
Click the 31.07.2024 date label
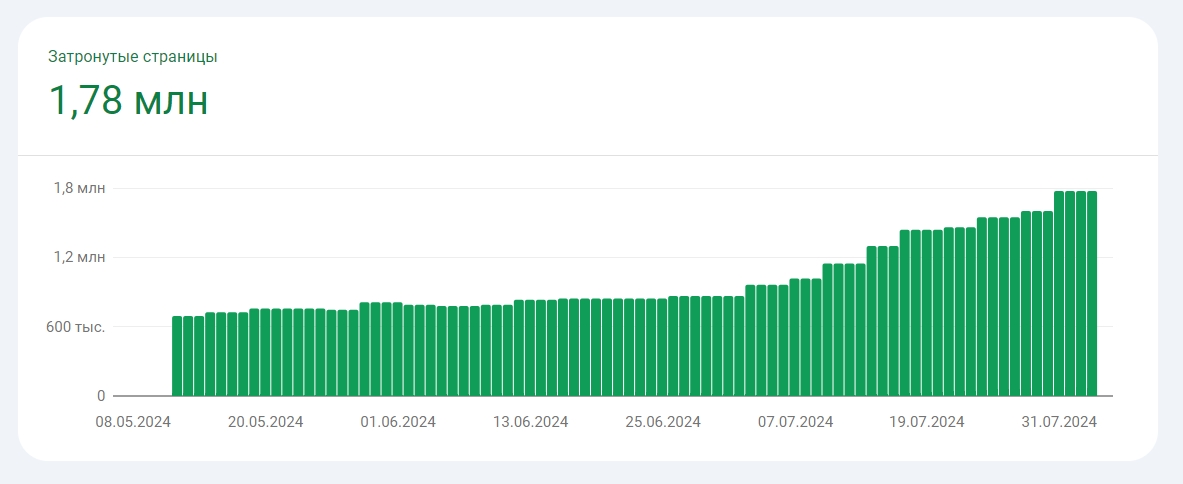(x=1060, y=422)
